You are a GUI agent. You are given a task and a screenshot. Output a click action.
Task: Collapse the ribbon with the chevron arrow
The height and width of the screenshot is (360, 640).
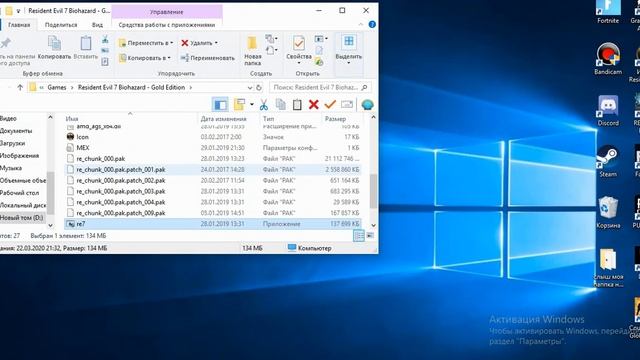point(360,24)
